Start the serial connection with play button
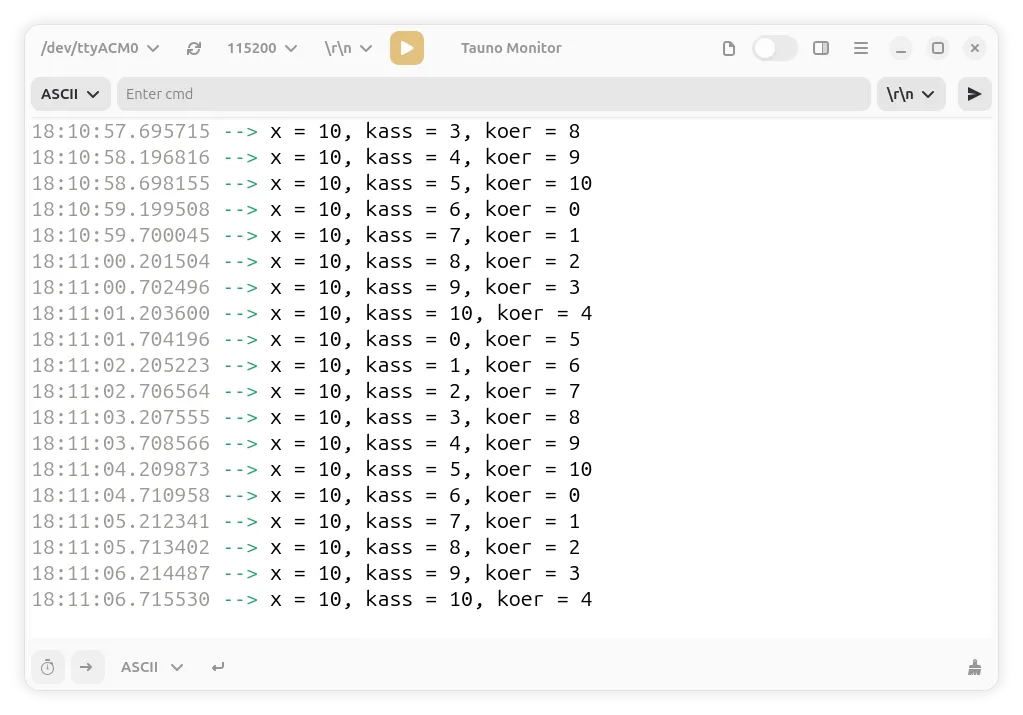The width and height of the screenshot is (1023, 715). coord(406,48)
